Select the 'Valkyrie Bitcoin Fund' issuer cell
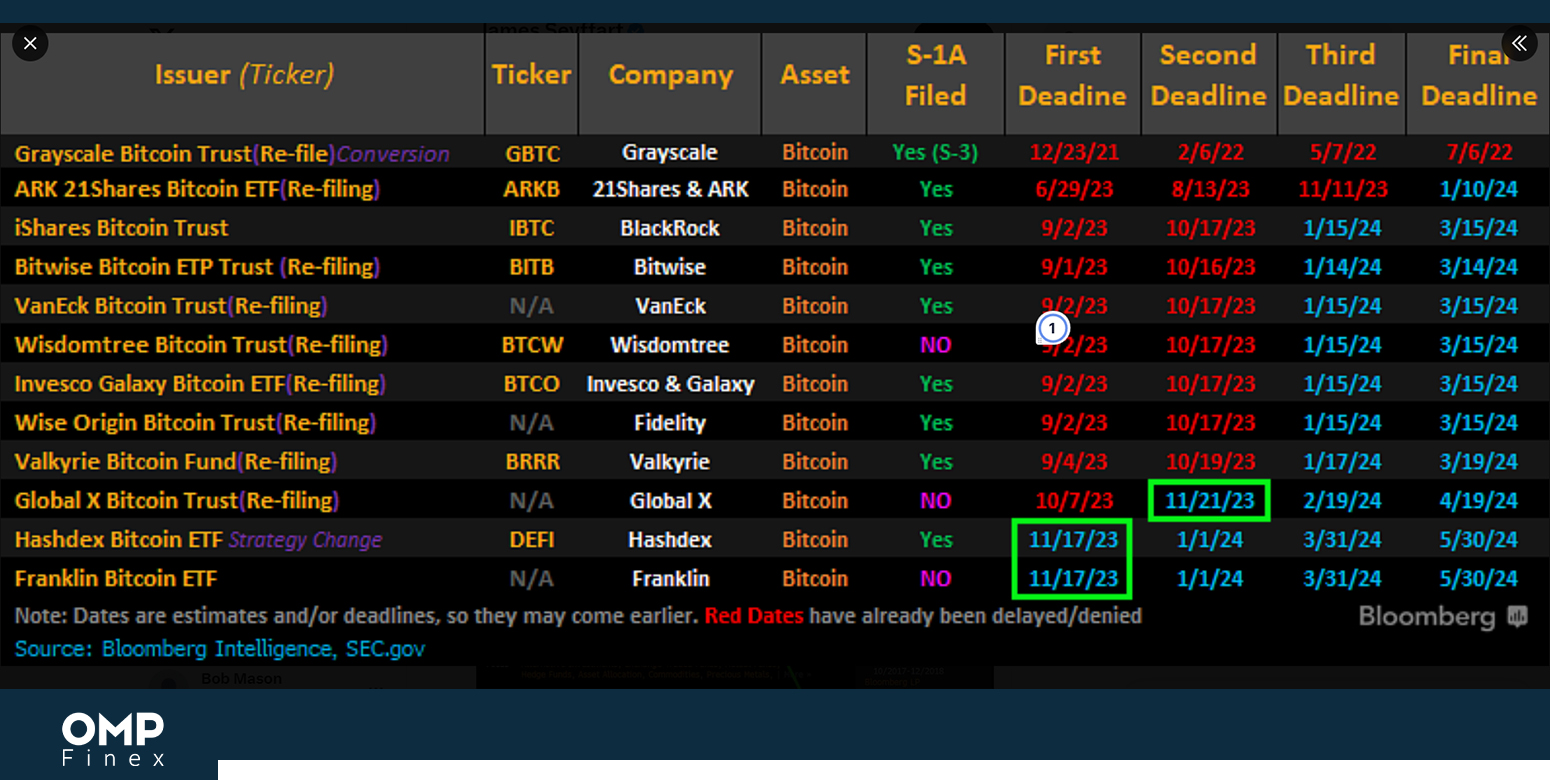This screenshot has height=780, width=1550. tap(176, 462)
